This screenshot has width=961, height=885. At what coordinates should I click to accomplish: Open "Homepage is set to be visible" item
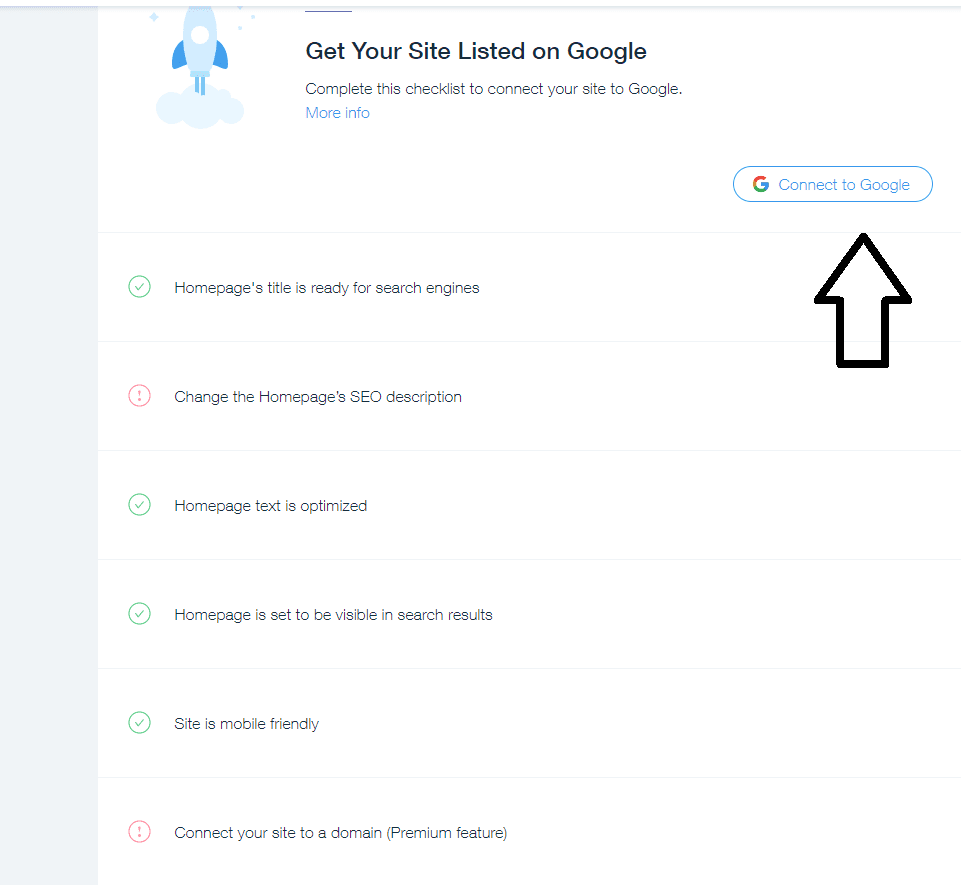(333, 615)
